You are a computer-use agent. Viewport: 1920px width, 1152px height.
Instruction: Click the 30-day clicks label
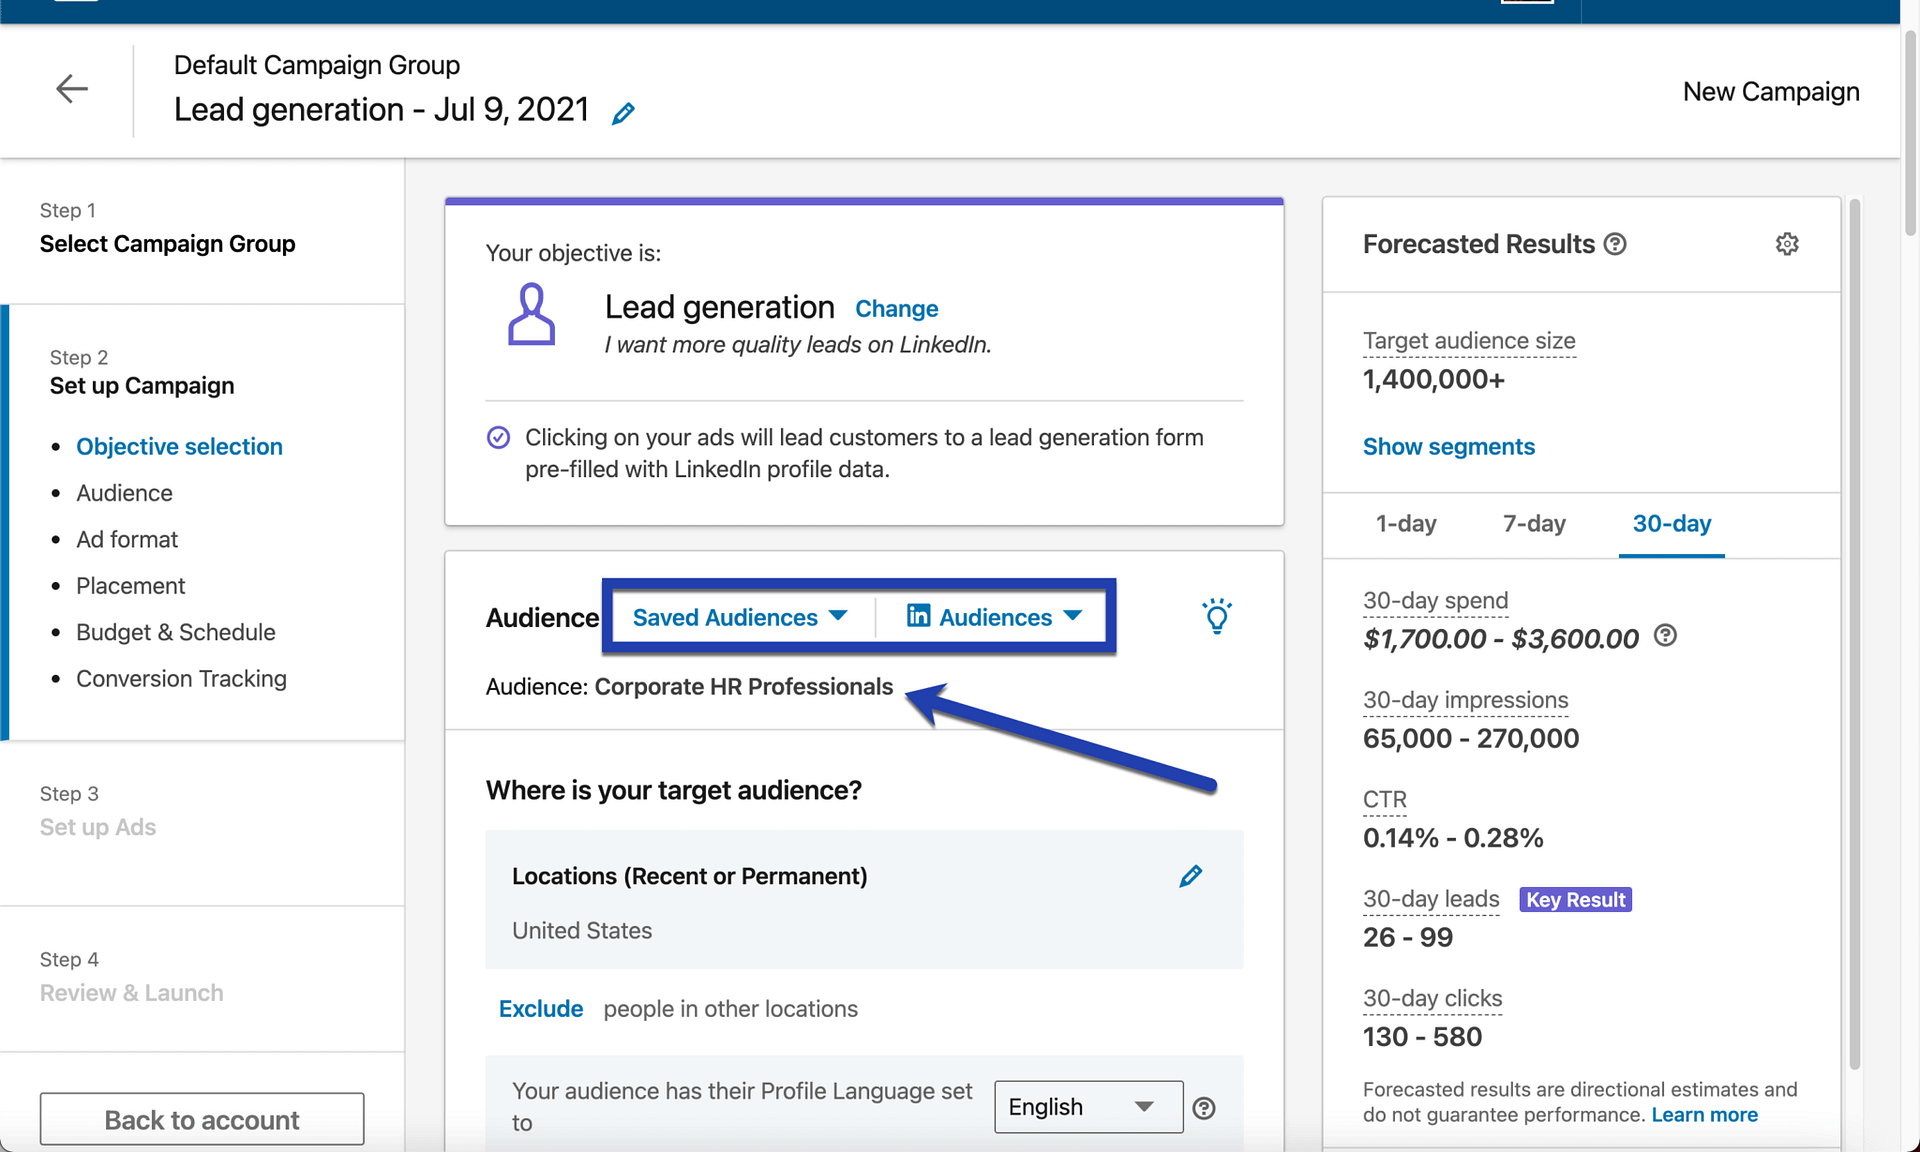[x=1432, y=998]
